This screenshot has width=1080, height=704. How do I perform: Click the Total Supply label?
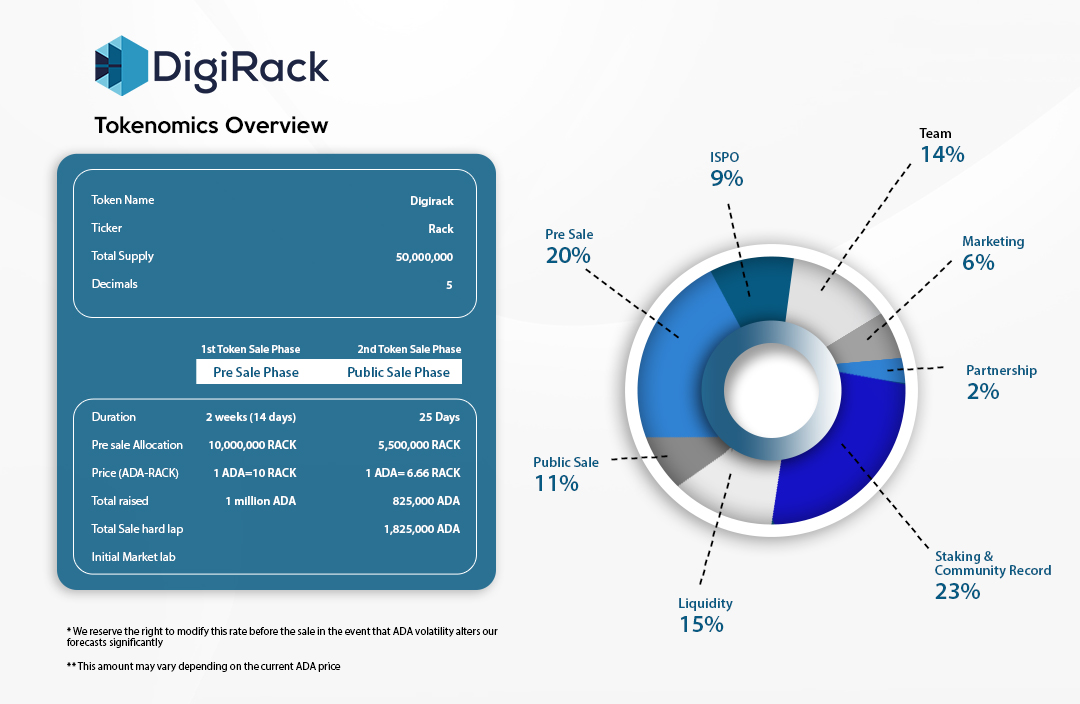[x=123, y=256]
